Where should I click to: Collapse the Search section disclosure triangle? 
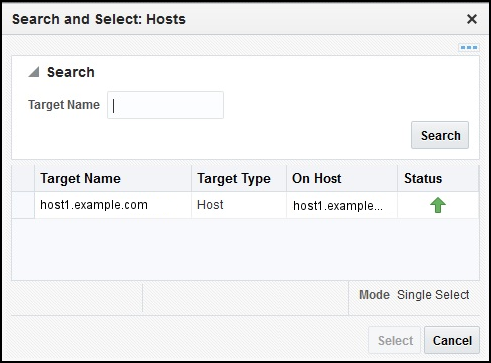[34, 72]
